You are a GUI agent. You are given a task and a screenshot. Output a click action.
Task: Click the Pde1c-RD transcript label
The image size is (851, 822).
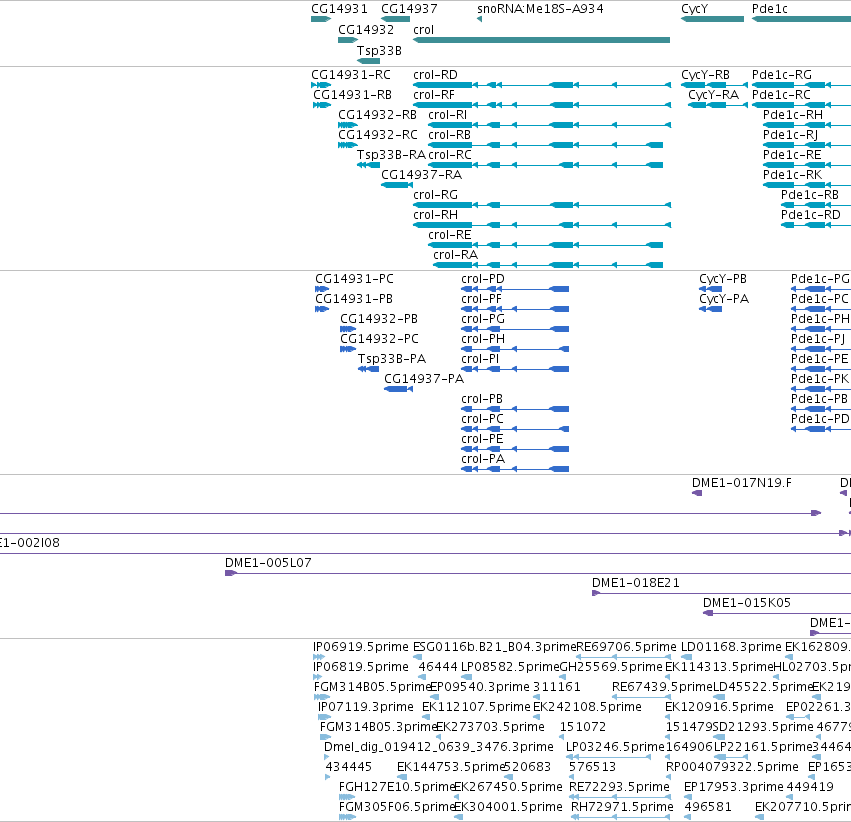tap(811, 215)
